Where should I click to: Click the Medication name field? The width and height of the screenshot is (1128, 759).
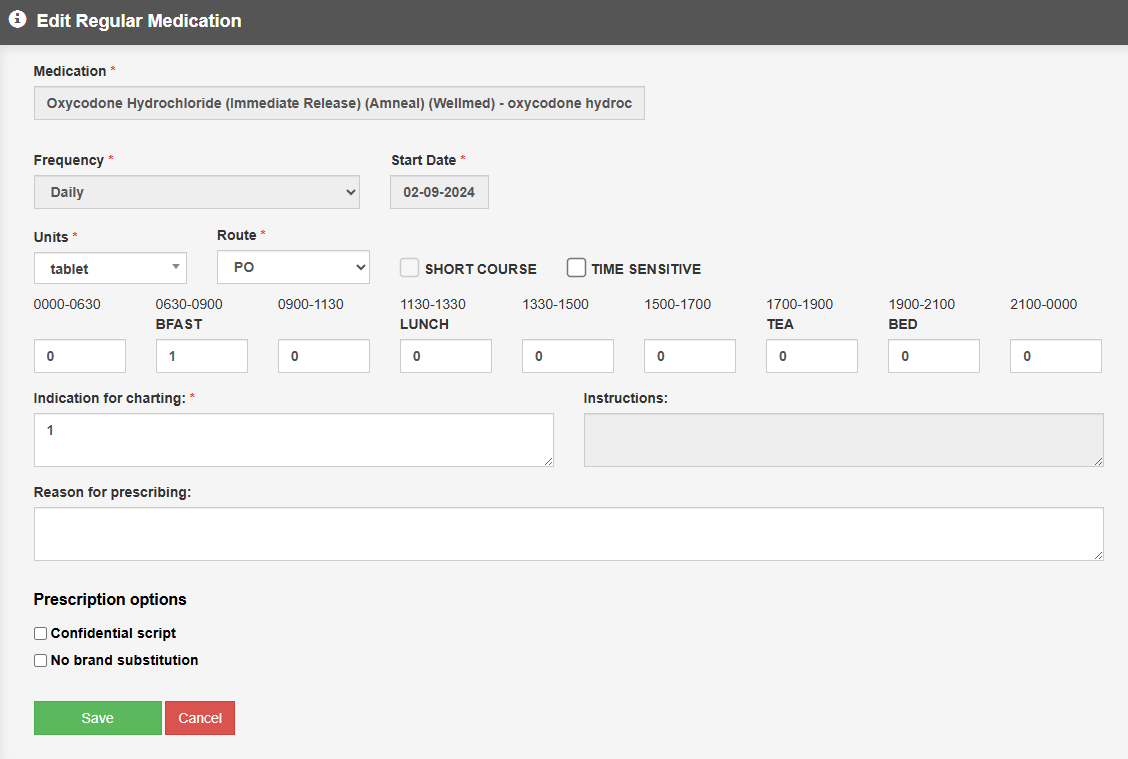click(339, 103)
